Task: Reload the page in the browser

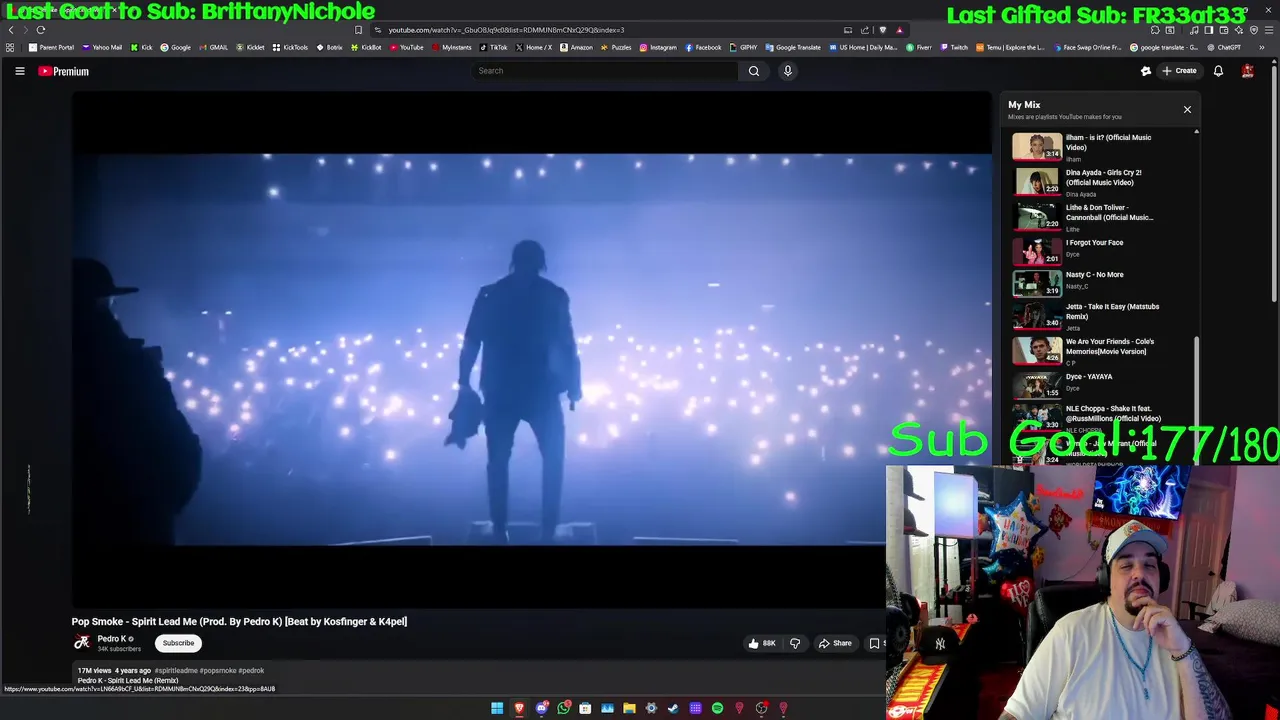Action: click(x=41, y=30)
